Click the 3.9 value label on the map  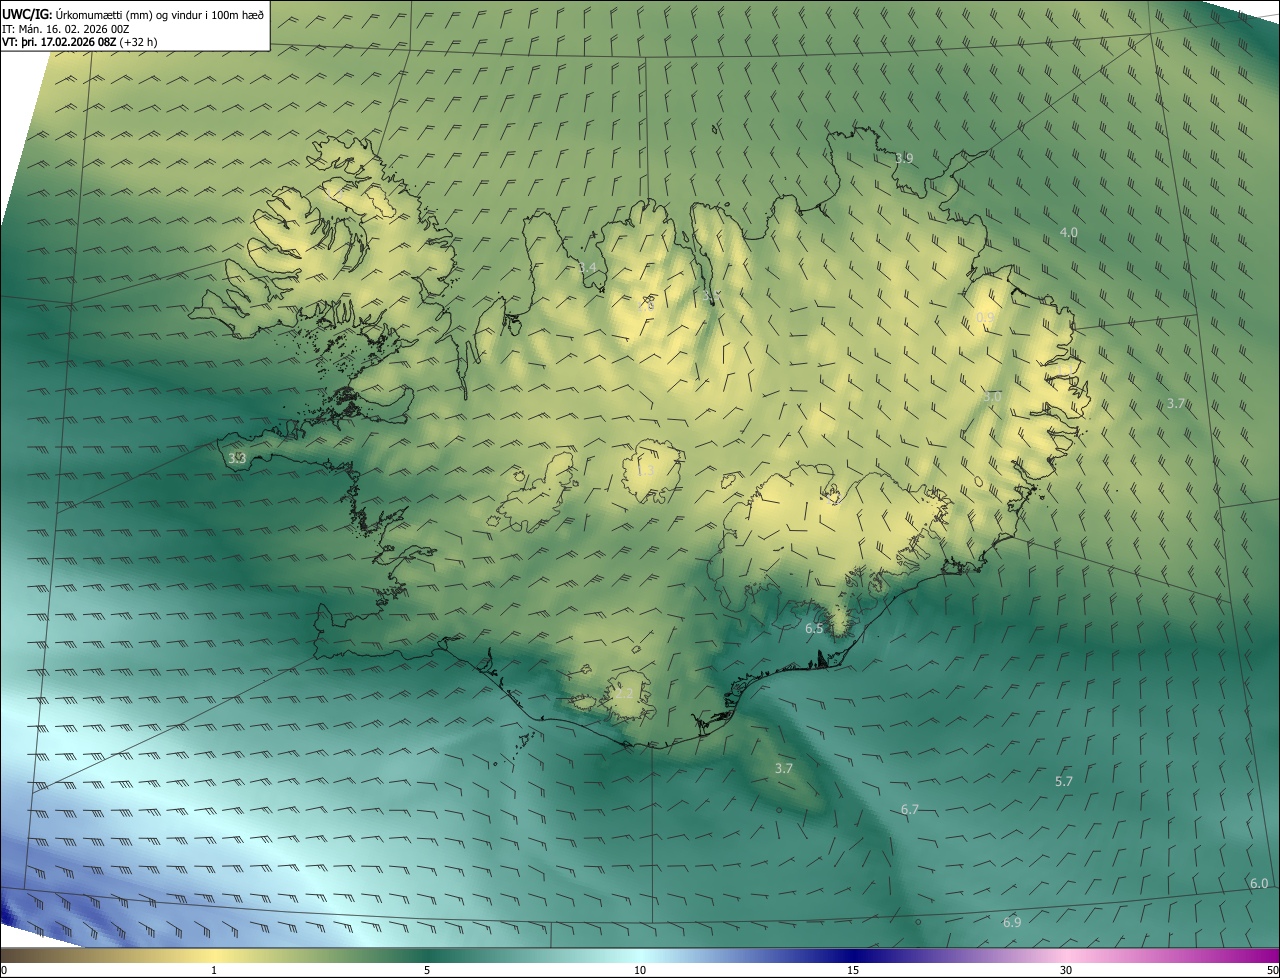pos(904,158)
